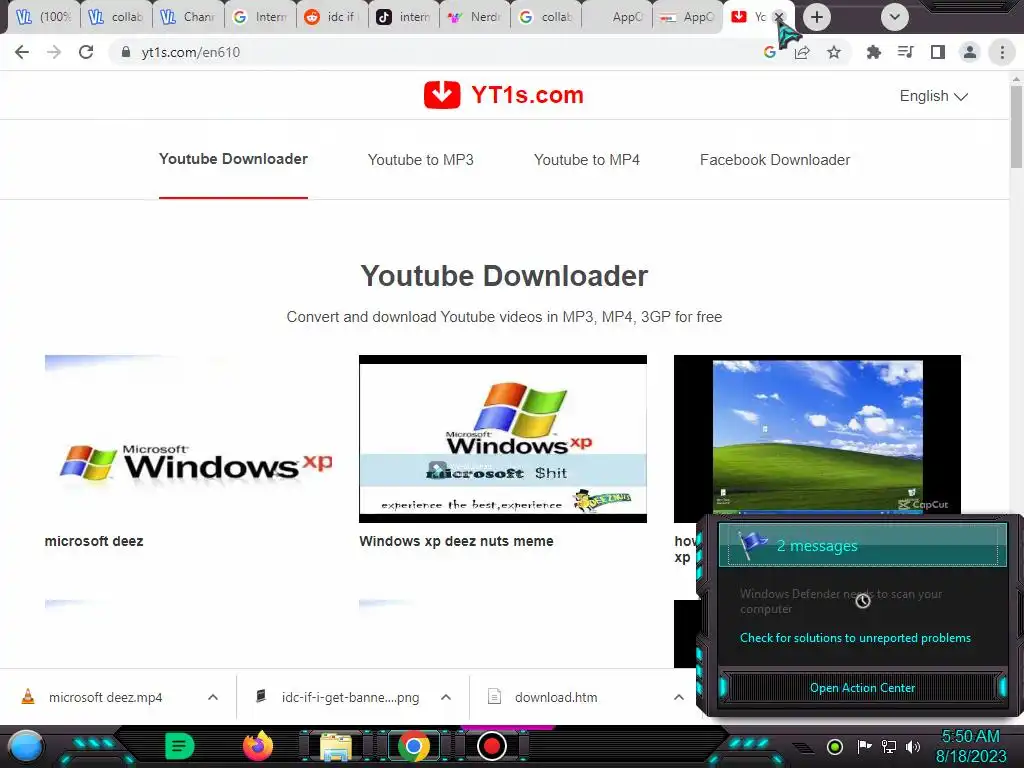1024x768 pixels.
Task: Click the browser forward arrow
Action: [54, 52]
